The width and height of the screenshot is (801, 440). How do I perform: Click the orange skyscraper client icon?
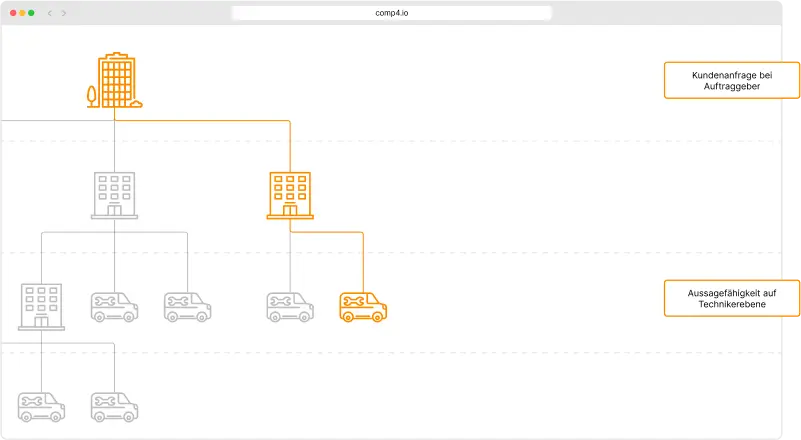[114, 80]
